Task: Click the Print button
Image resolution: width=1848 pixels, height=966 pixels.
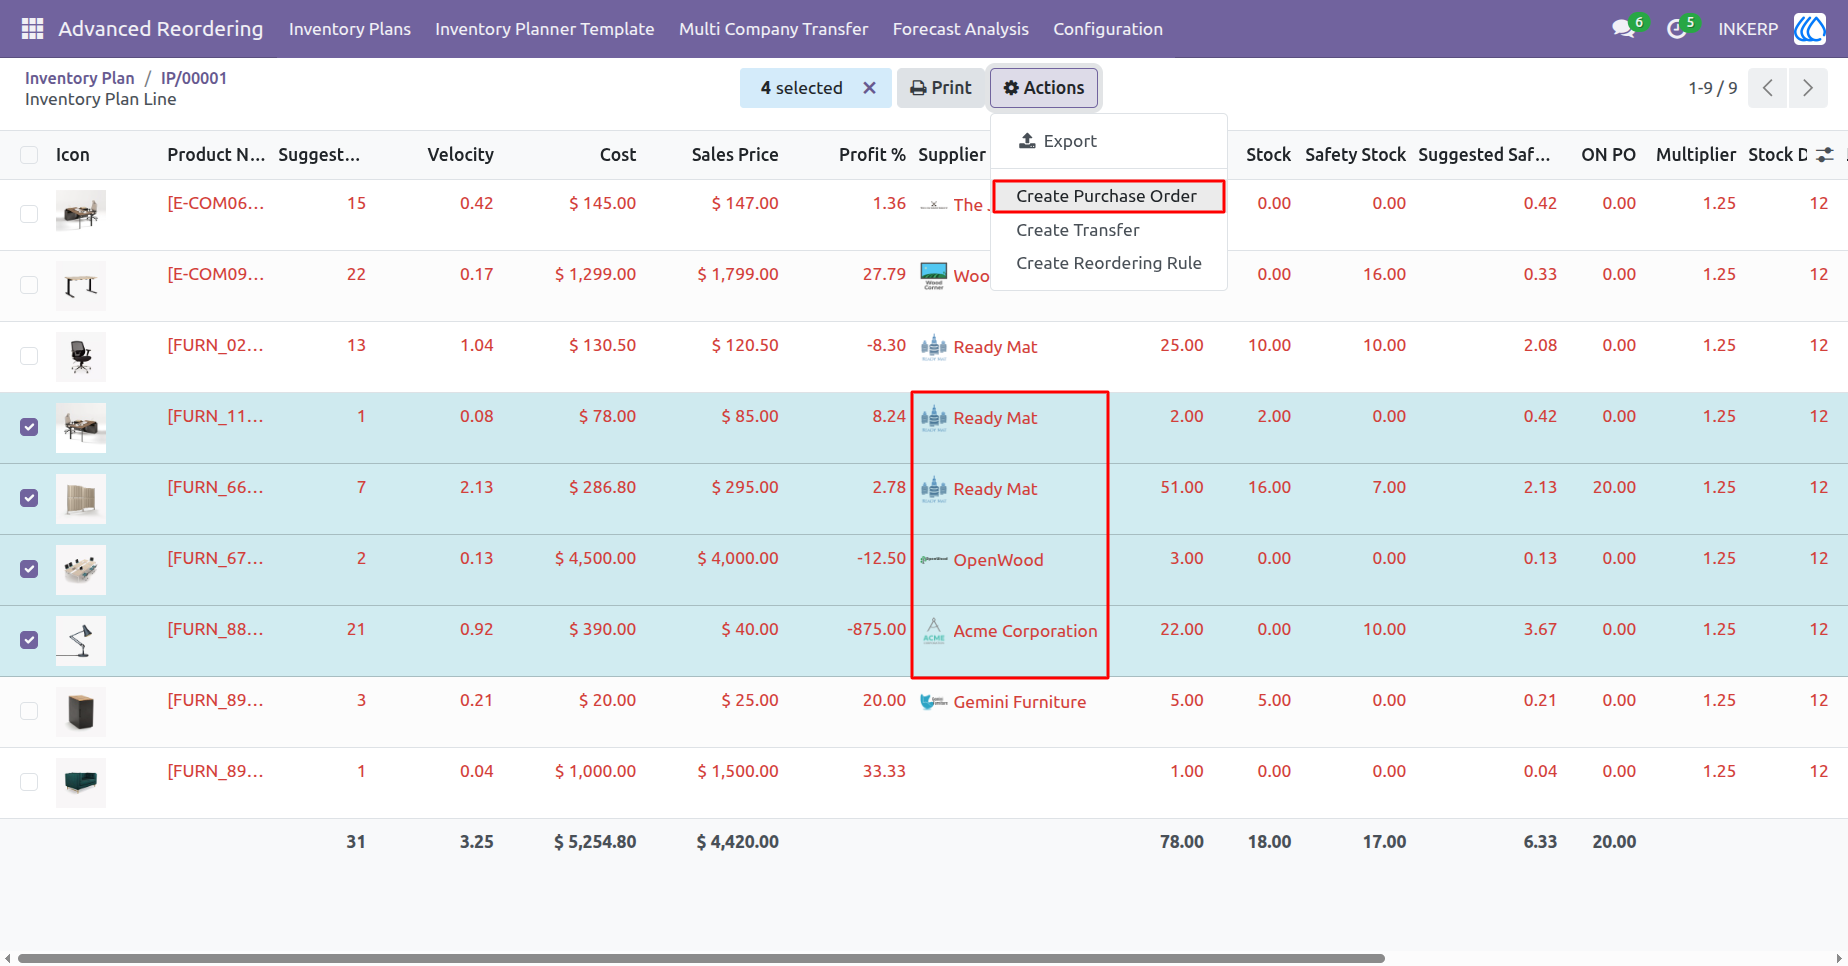Action: 941,88
